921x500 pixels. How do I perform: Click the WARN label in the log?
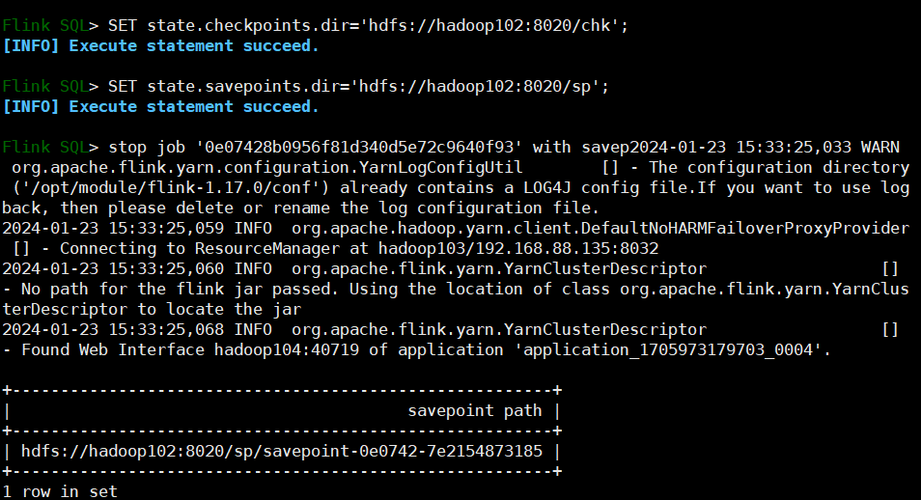880,147
